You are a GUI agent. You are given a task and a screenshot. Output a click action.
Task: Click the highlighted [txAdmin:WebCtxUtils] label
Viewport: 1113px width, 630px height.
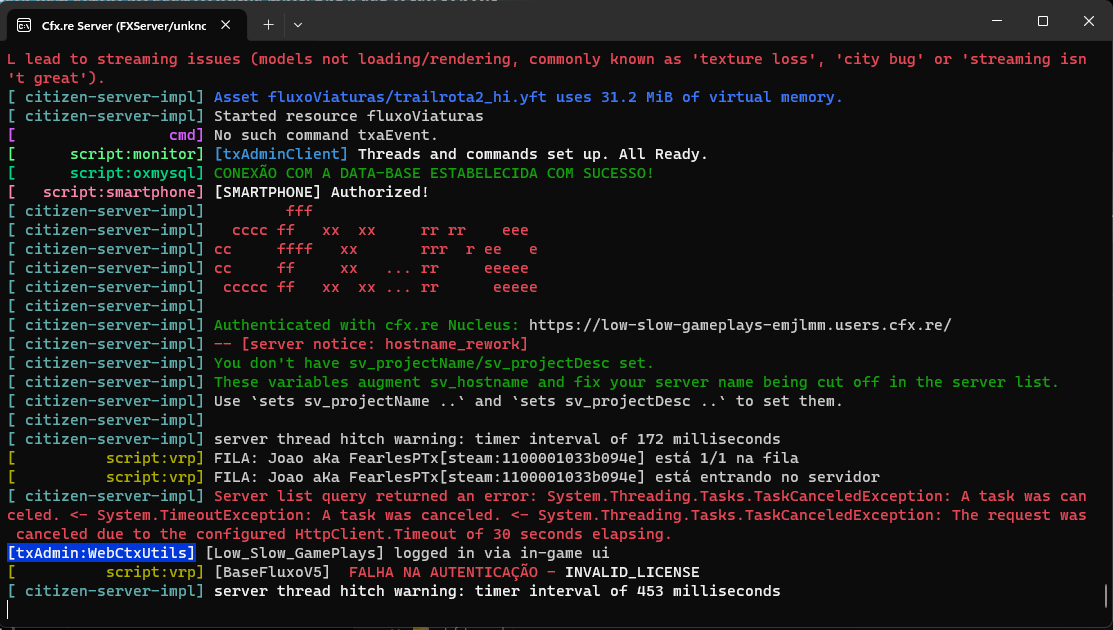102,553
